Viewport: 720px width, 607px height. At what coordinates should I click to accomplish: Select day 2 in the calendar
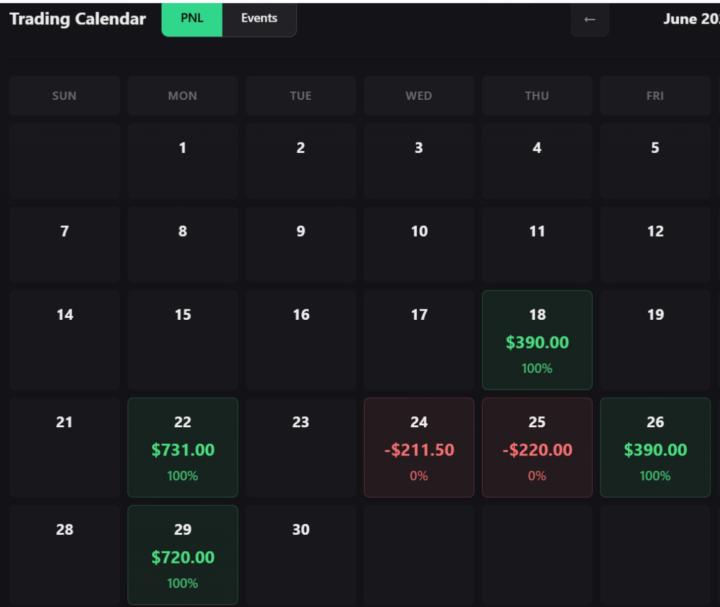tap(301, 161)
